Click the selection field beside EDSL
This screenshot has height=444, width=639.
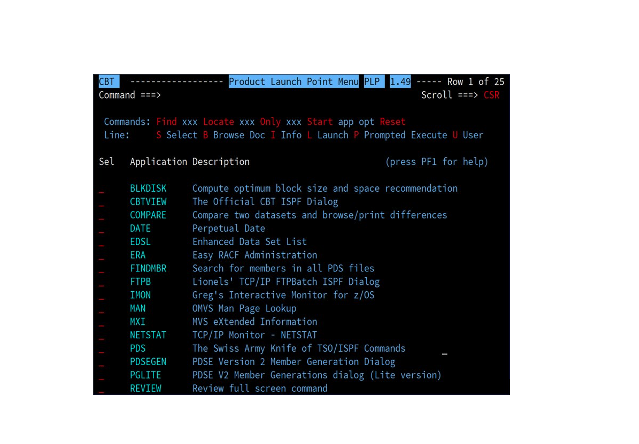(101, 242)
